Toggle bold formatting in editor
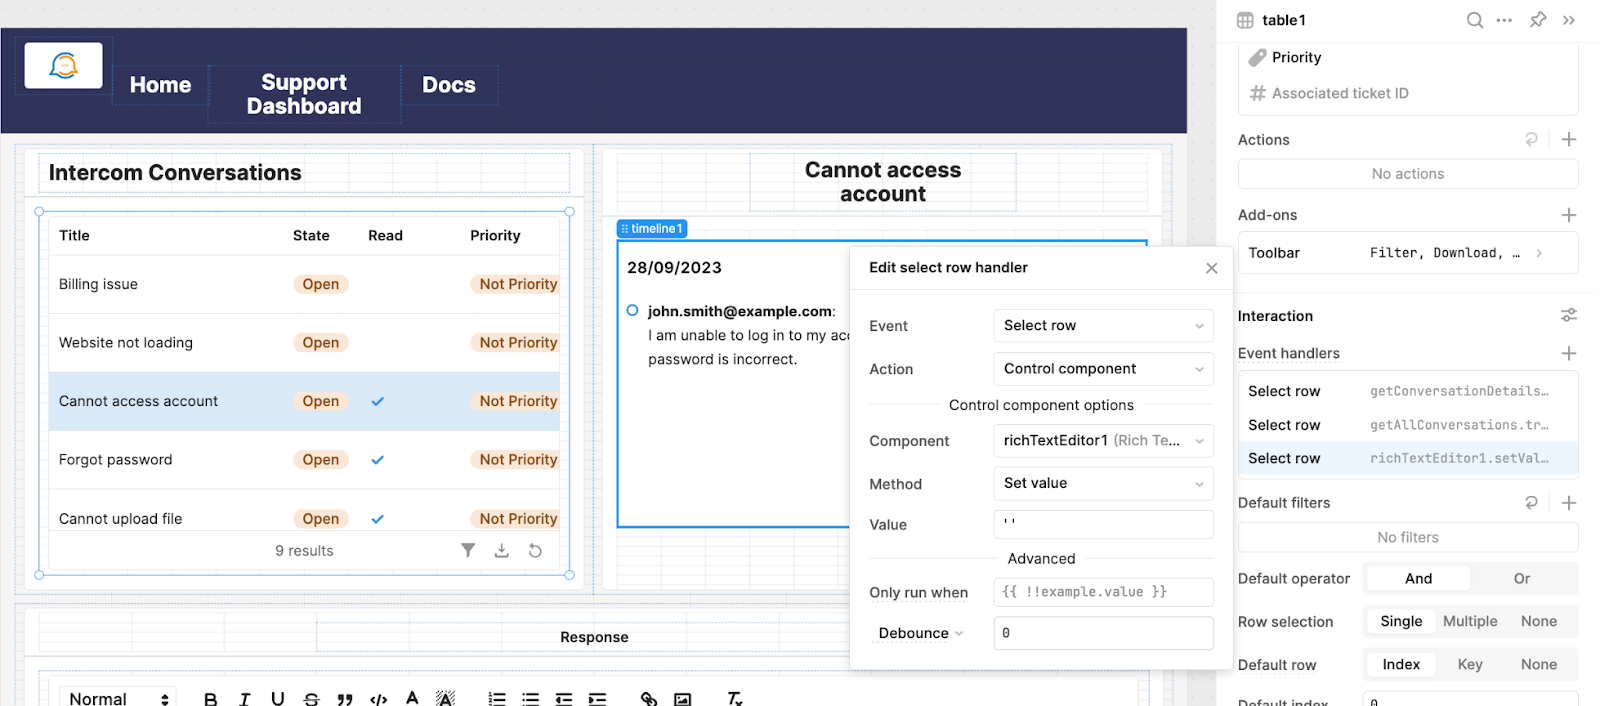 pos(211,699)
